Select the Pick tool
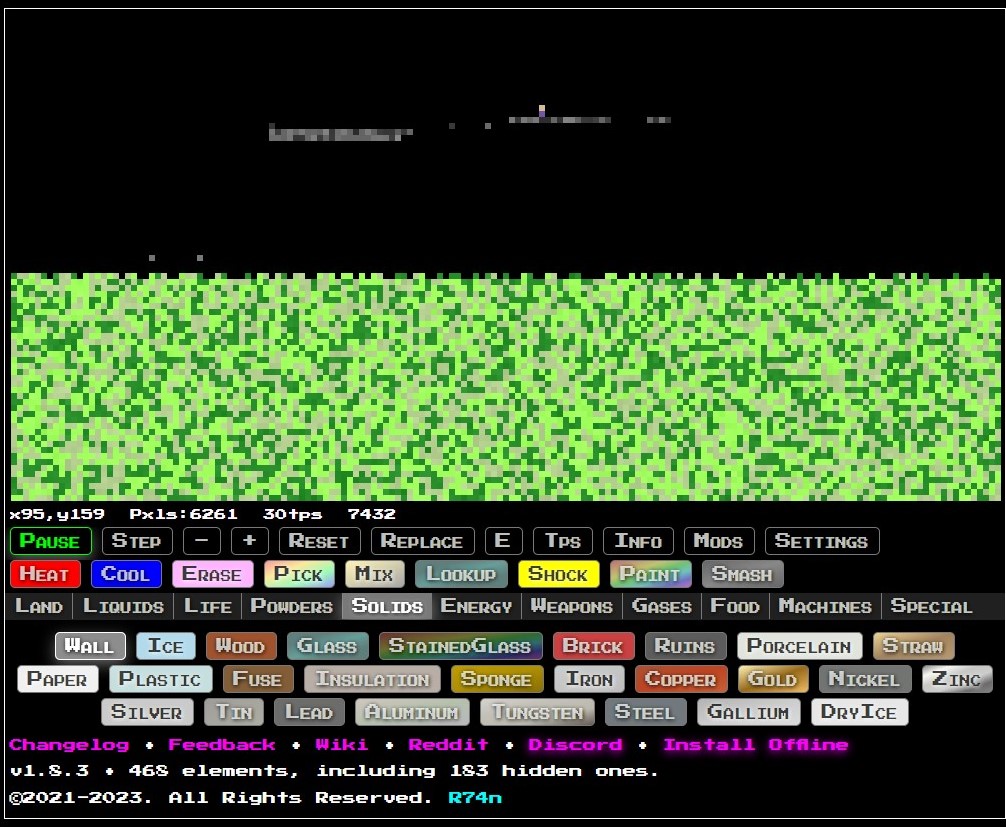1006x827 pixels. [298, 574]
